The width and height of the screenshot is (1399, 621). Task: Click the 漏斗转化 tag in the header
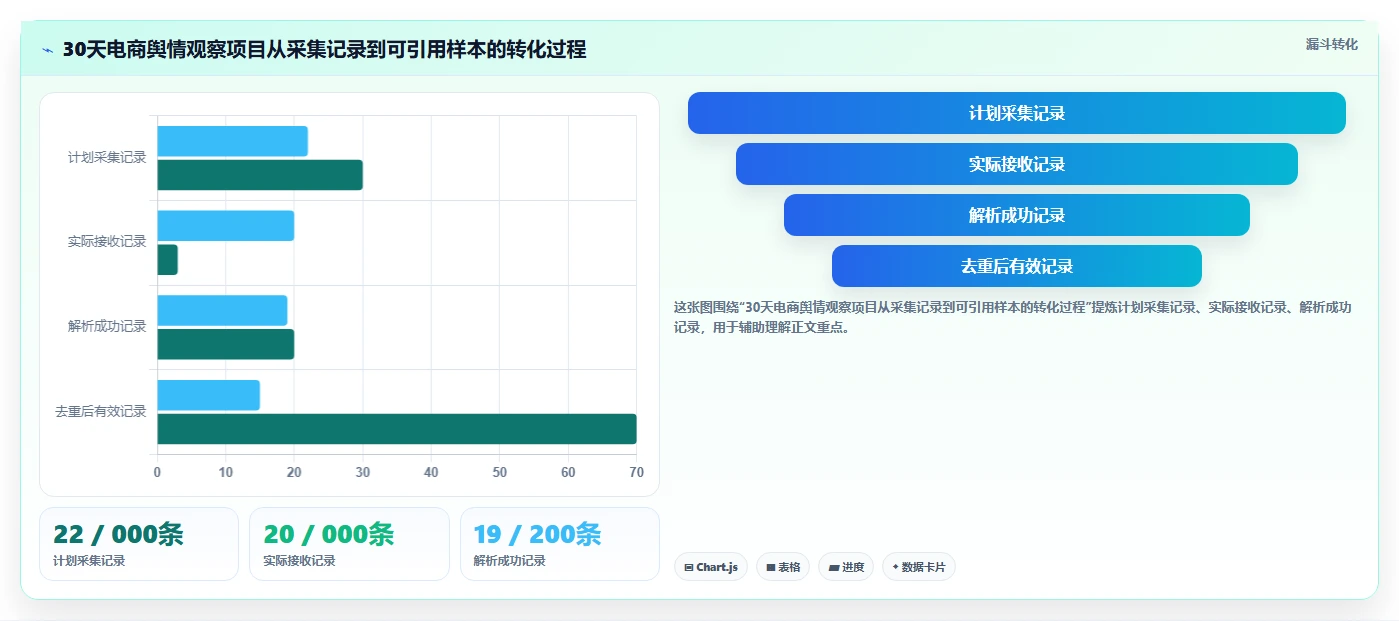pos(1331,44)
